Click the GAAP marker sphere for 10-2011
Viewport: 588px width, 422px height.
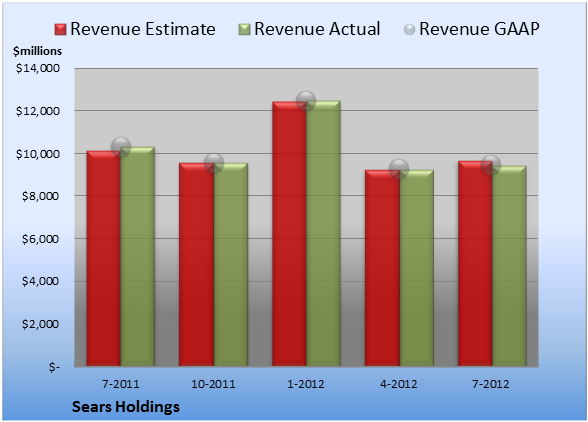tap(214, 163)
